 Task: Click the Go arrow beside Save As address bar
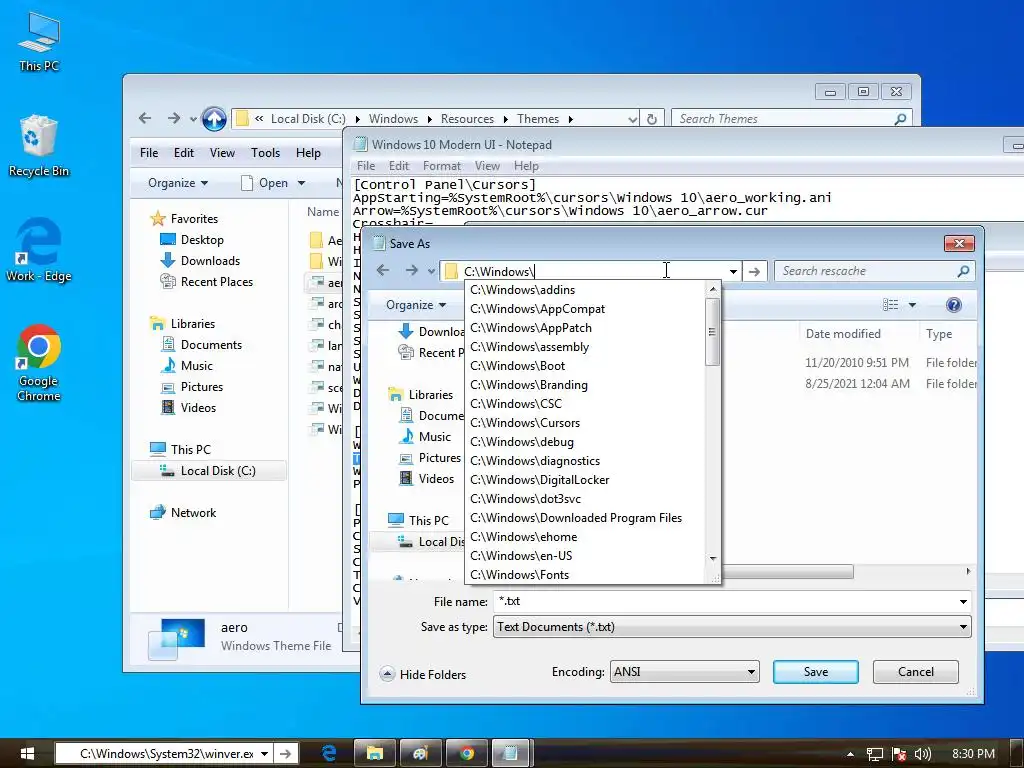754,271
